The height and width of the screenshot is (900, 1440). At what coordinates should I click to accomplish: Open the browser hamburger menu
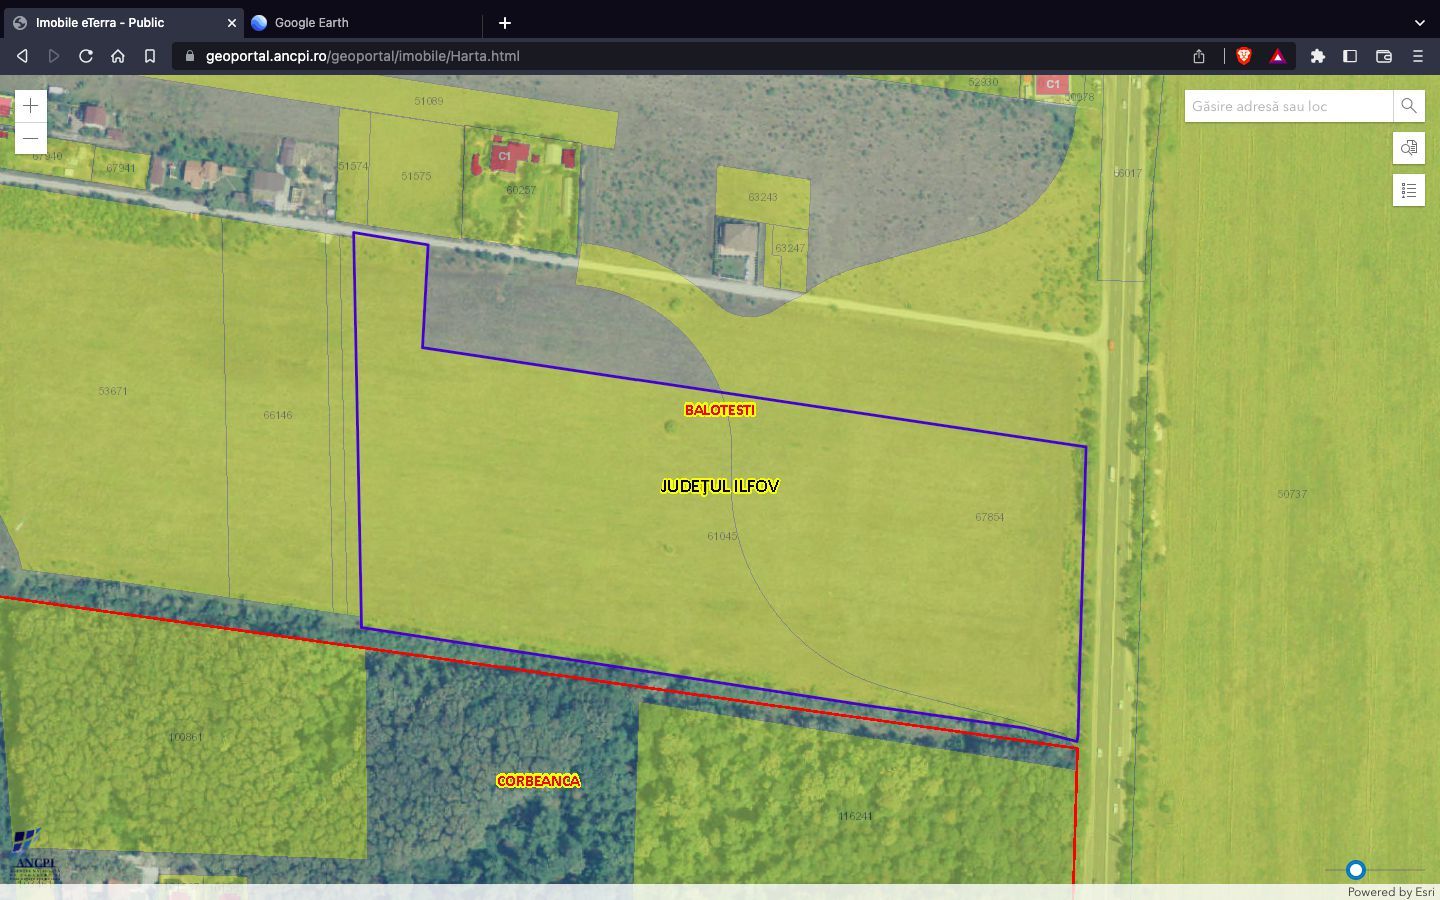coord(1418,56)
